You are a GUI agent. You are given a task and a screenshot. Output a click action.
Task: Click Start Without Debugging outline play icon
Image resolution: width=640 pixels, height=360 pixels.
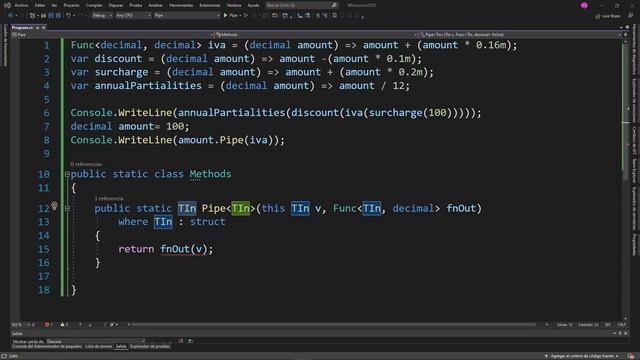pyautogui.click(x=246, y=16)
